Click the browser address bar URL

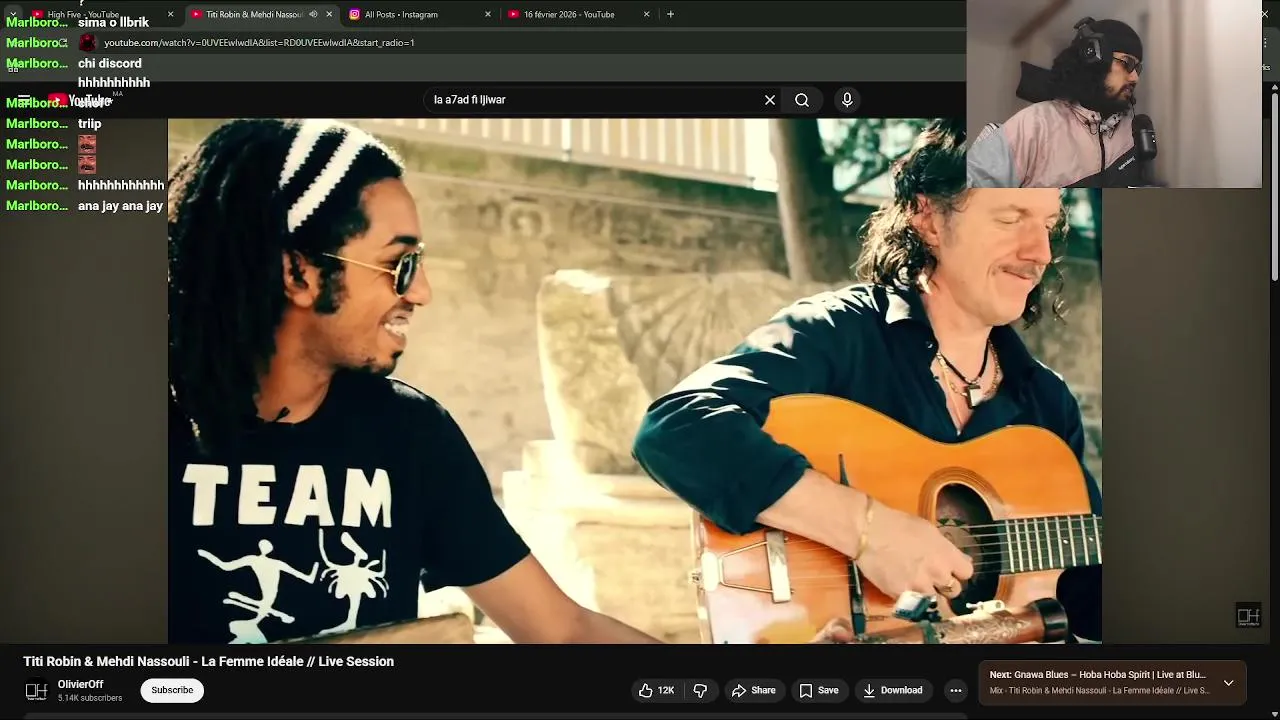(259, 43)
